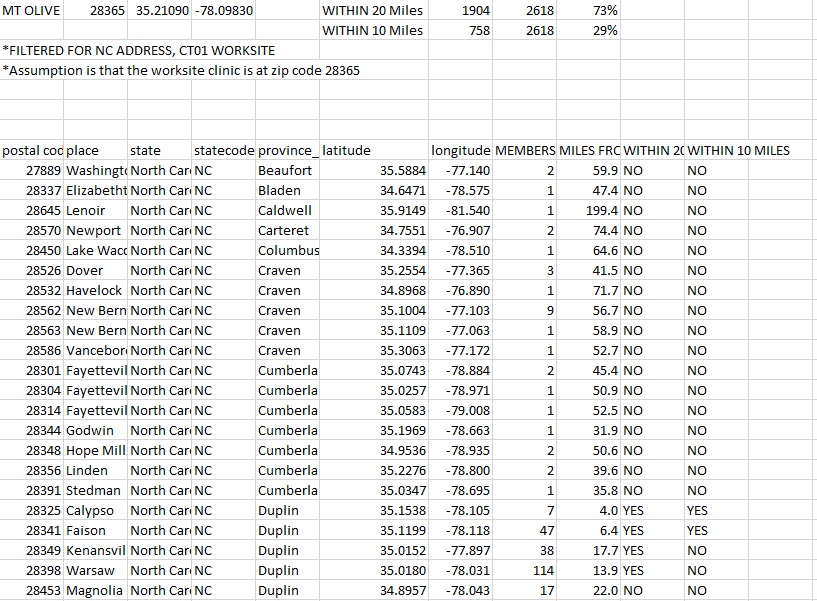Select the WITHIN 20 Miles label cell
817x601 pixels.
(373, 10)
